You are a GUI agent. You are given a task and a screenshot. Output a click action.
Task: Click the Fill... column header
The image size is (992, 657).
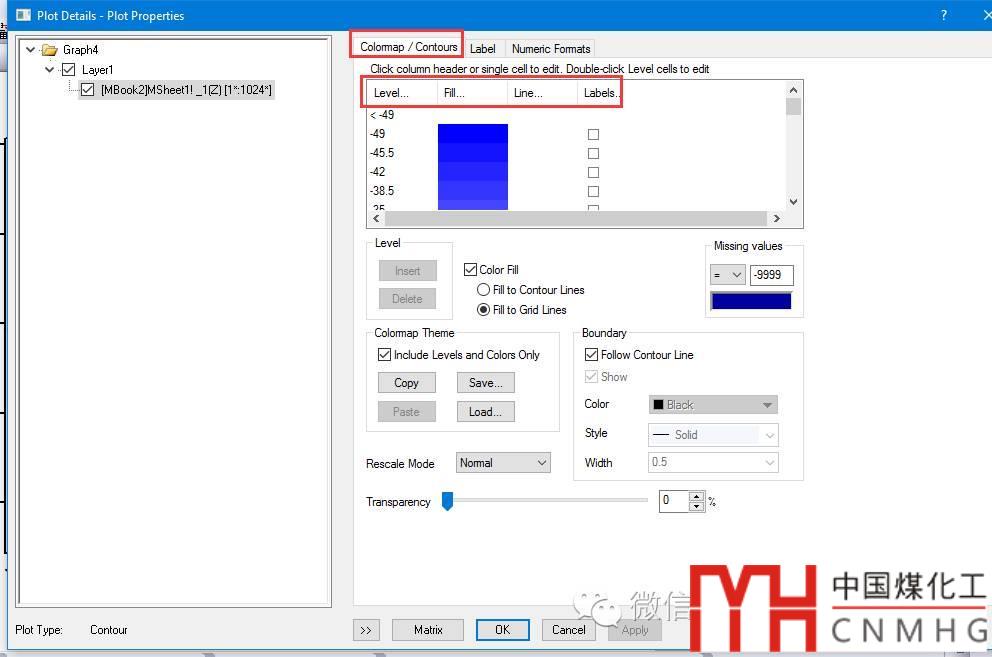(x=473, y=93)
